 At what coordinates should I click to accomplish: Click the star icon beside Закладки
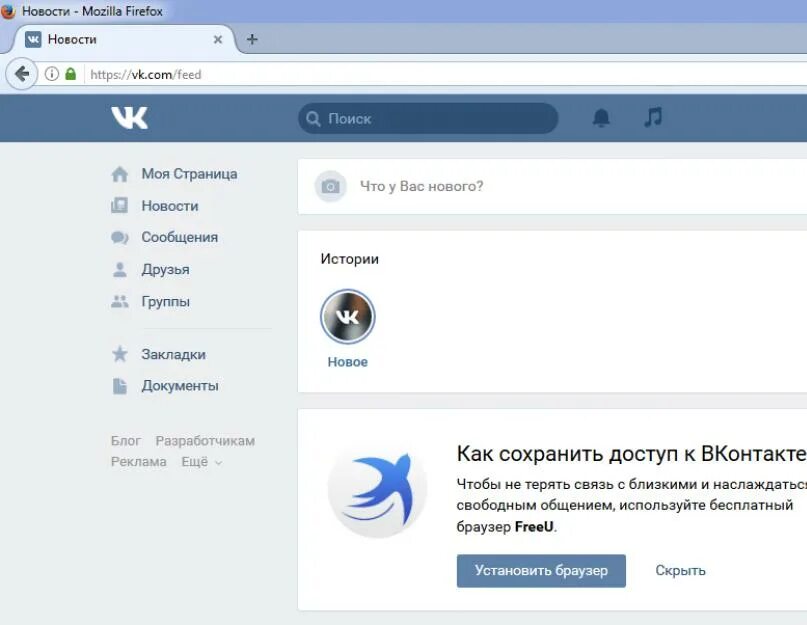tap(119, 354)
